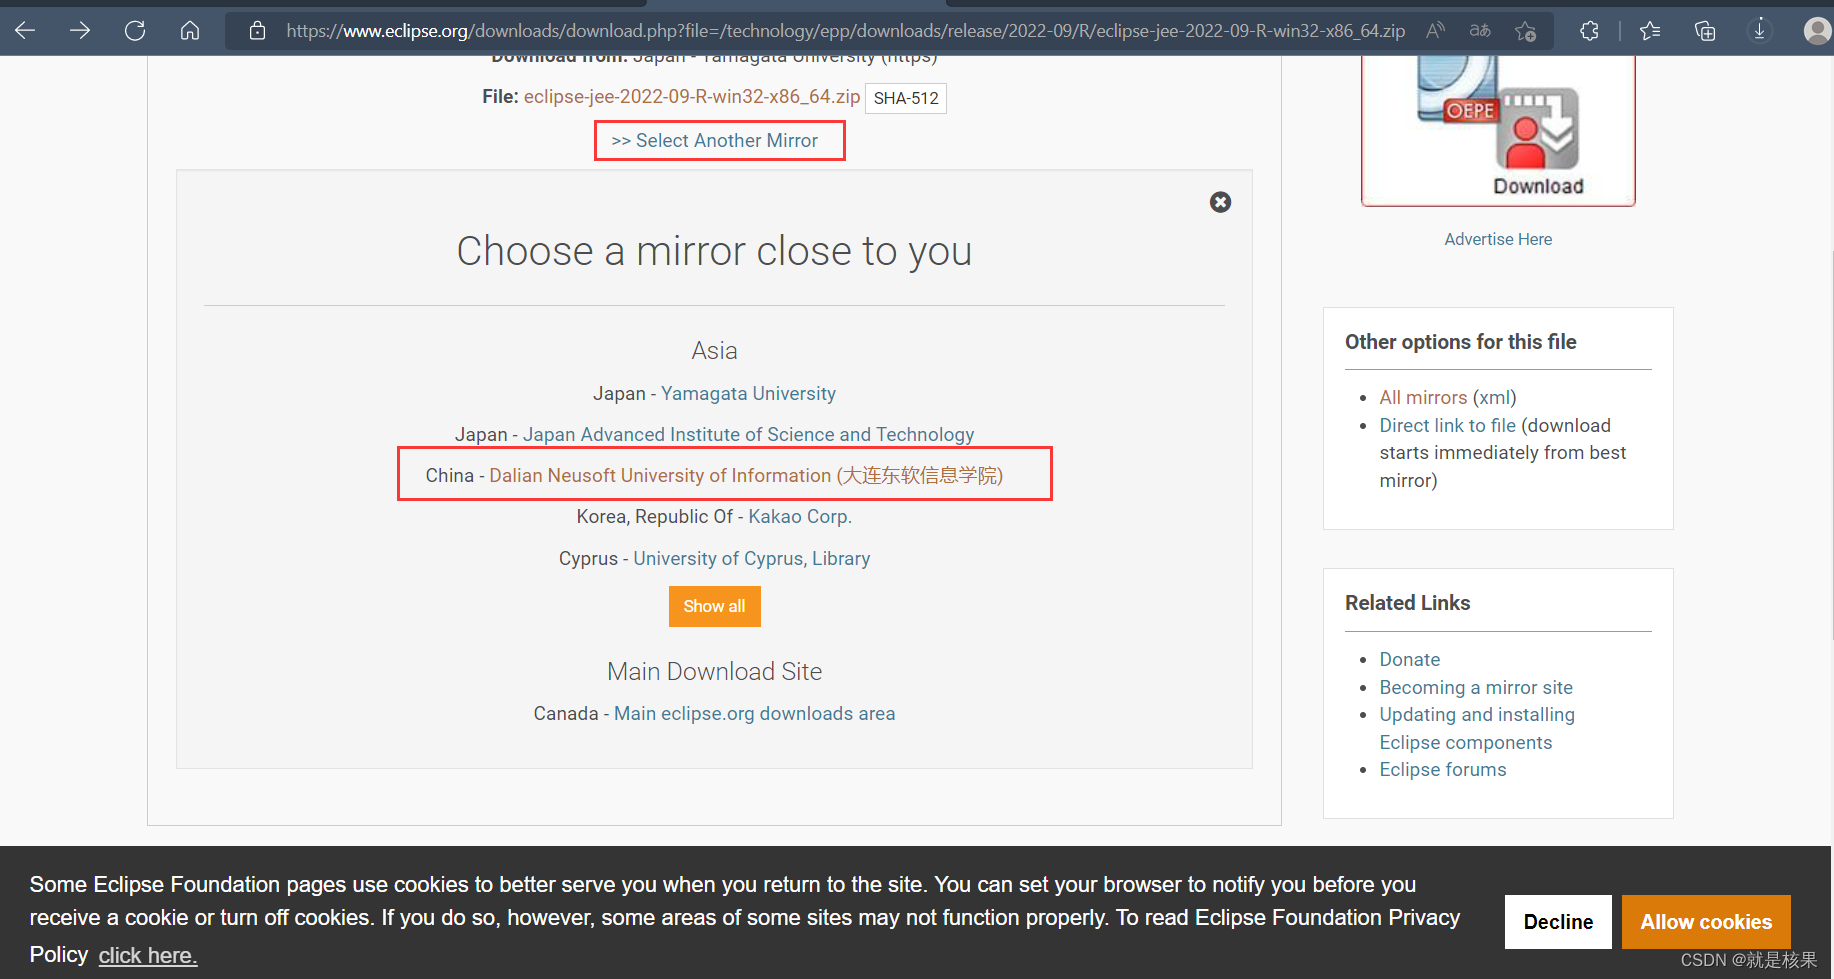
Task: Open Becoming a mirror site link
Action: pyautogui.click(x=1476, y=688)
